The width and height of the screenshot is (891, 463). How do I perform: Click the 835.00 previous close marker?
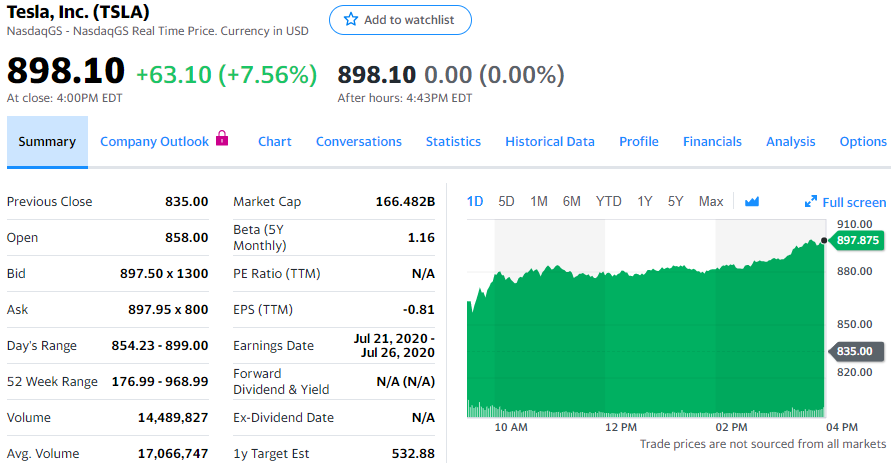click(856, 351)
